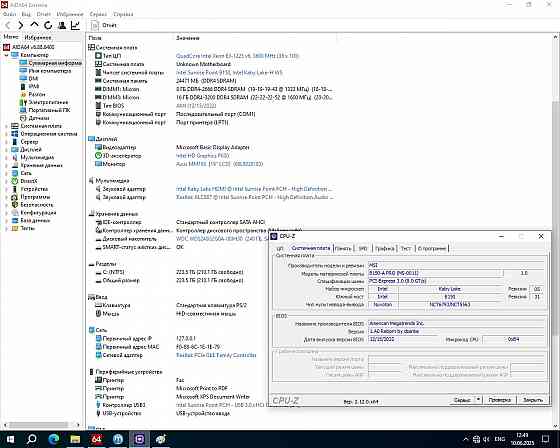Open the graph icon in AIDA64 toolbar
The image size is (560, 448).
pos(75,25)
